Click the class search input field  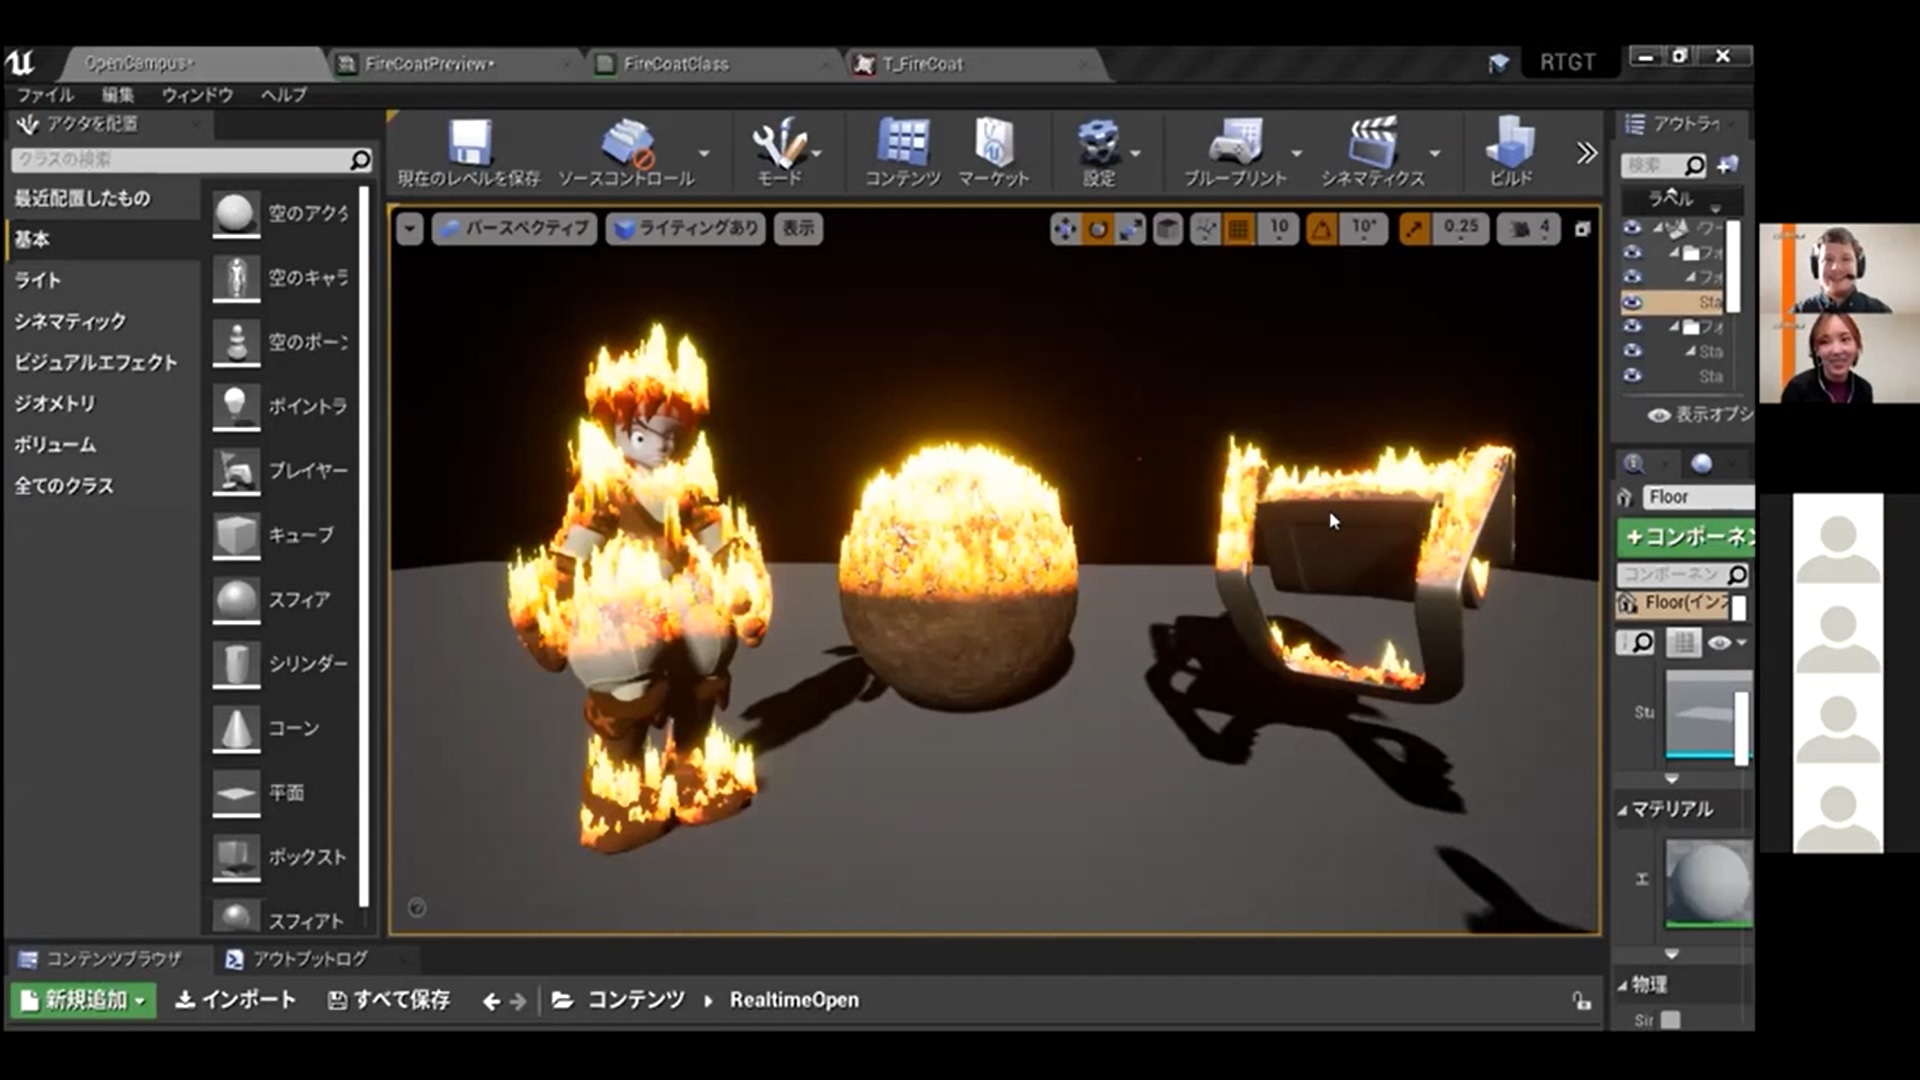click(x=180, y=160)
